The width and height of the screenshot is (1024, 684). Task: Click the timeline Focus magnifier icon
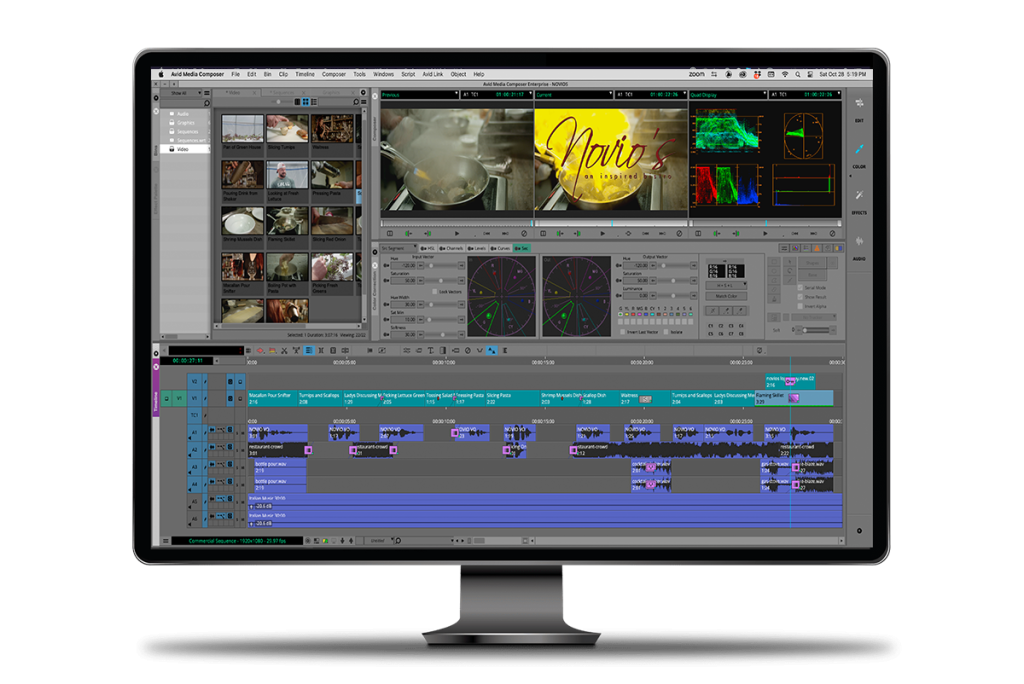[x=398, y=541]
